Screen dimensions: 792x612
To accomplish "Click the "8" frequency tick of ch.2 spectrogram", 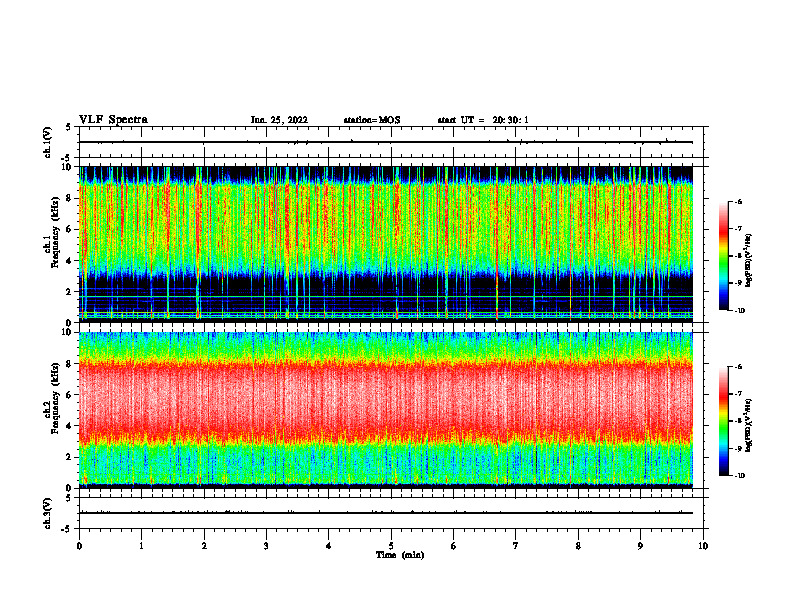I will click(70, 364).
